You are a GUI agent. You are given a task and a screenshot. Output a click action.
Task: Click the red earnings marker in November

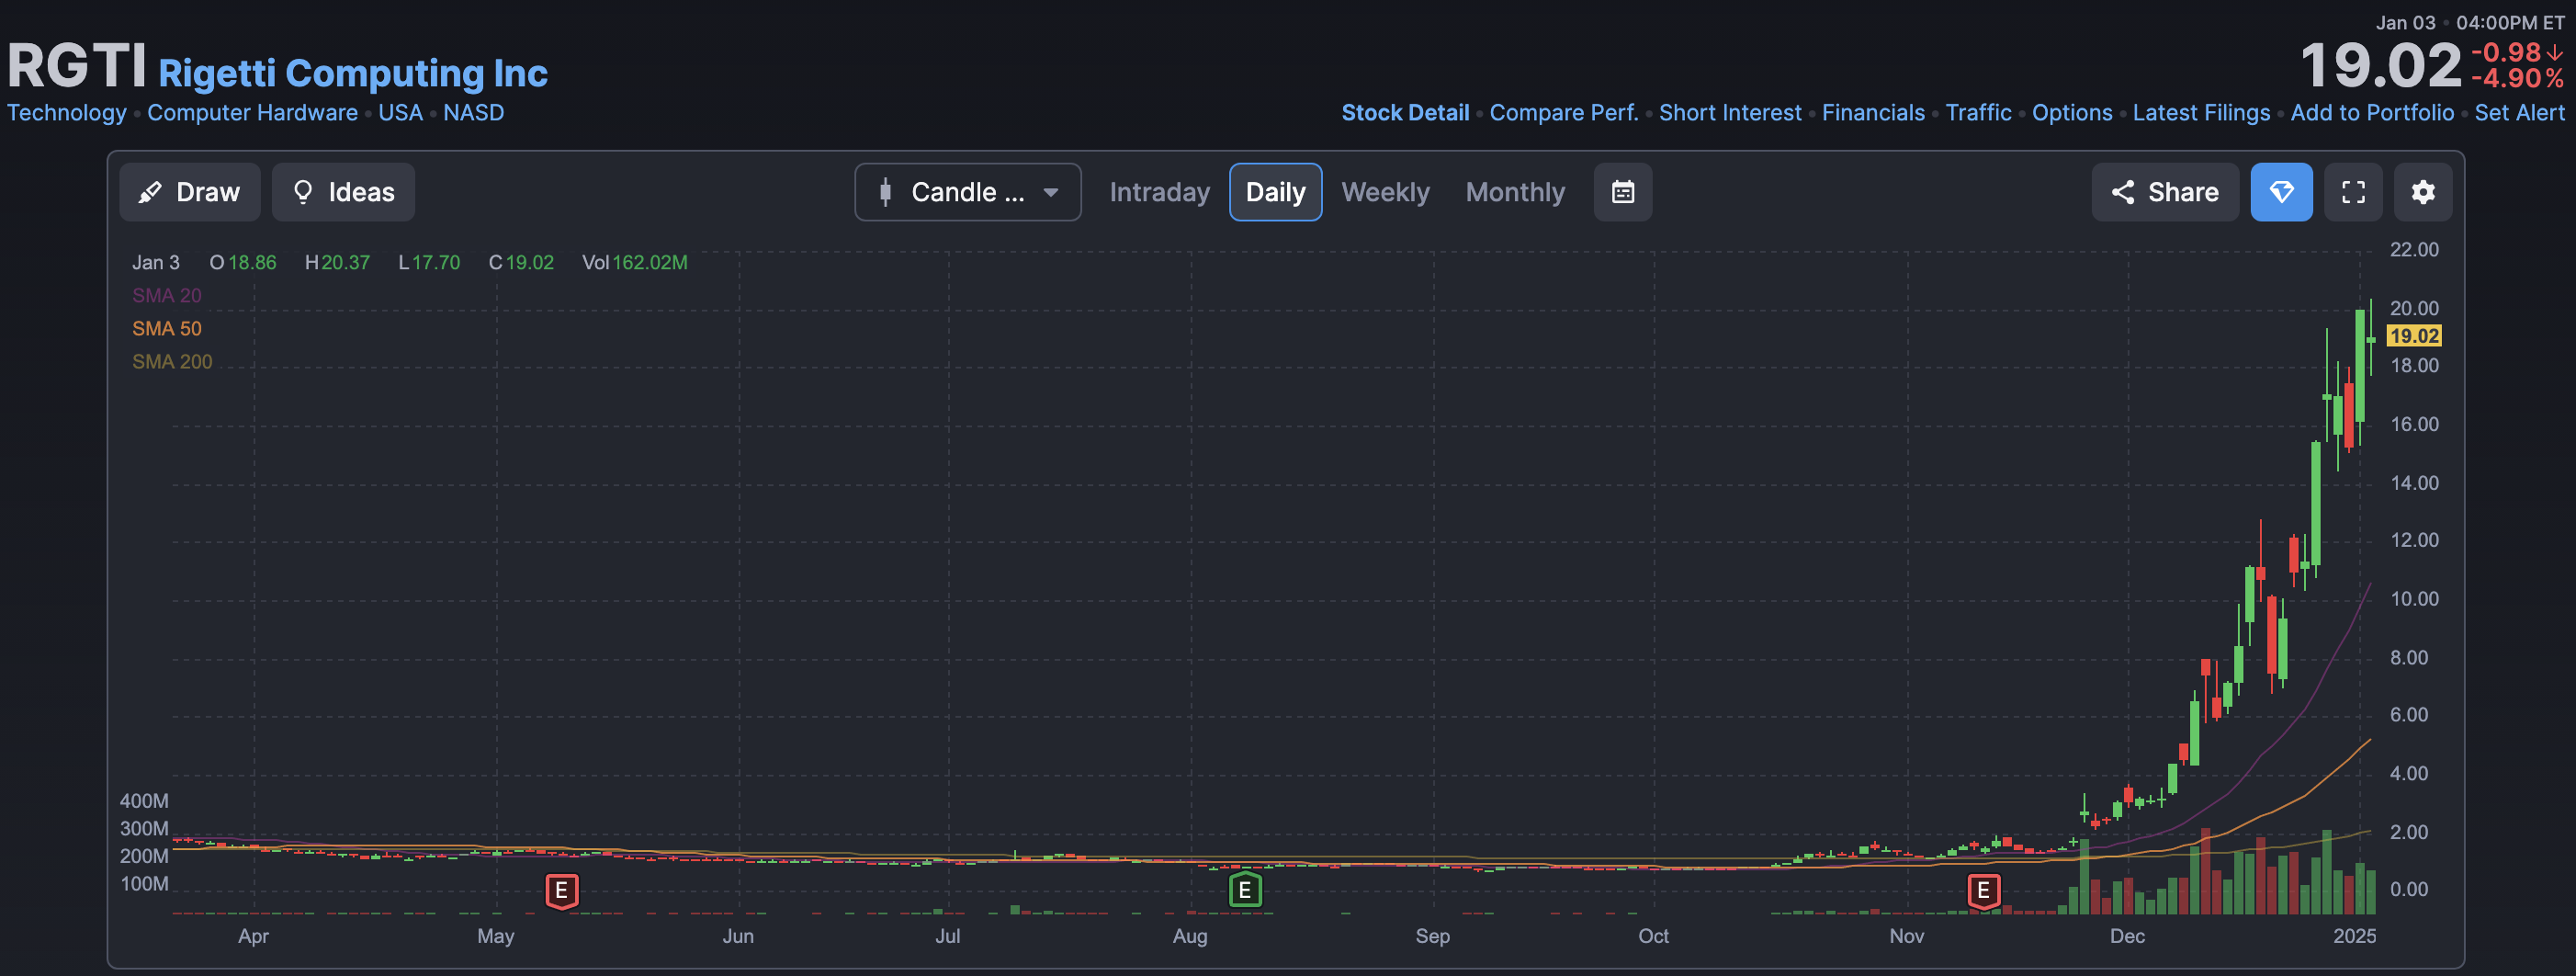click(x=1983, y=890)
